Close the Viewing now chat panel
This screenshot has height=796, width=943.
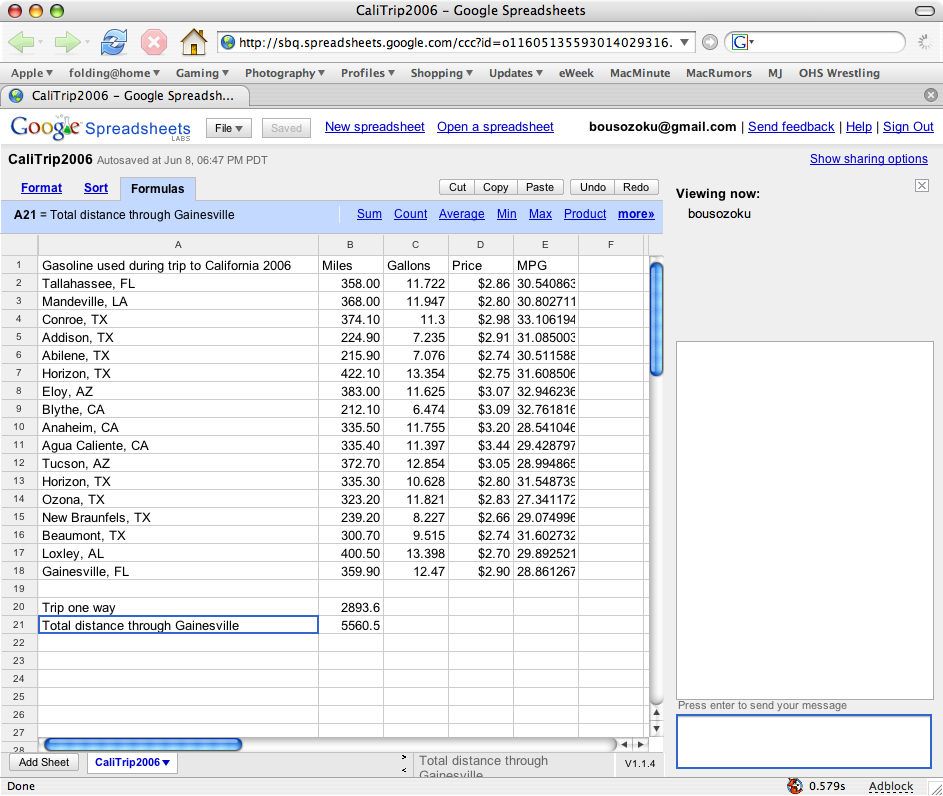click(922, 186)
